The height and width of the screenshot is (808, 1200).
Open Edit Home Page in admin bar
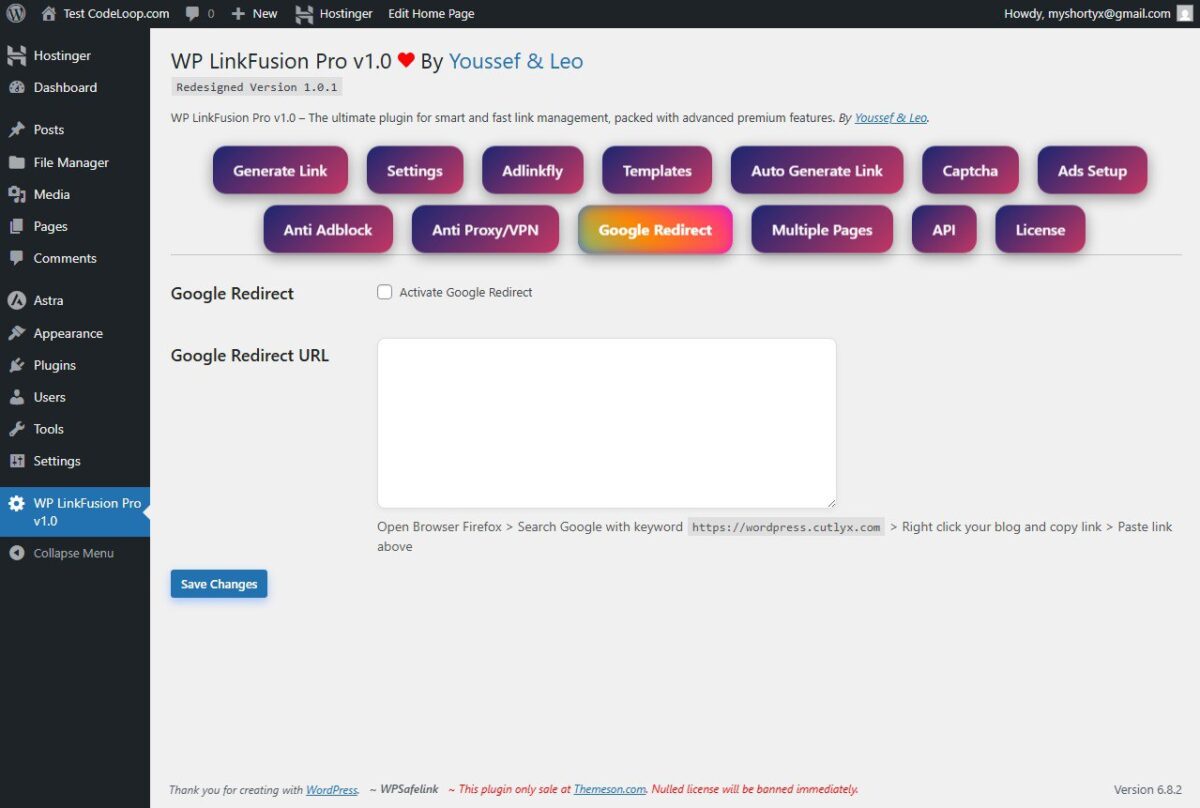tap(431, 14)
